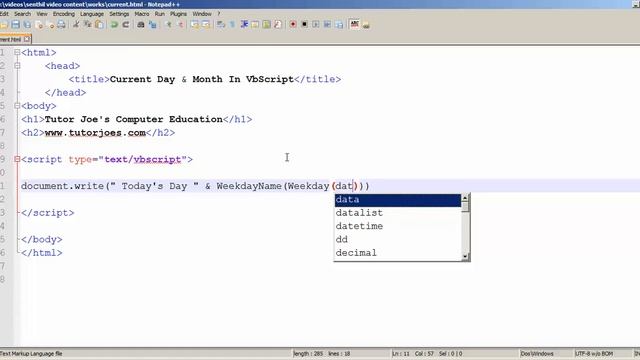Viewport: 640px width, 360px height.
Task: Click the Save file toolbar icon
Action: click(x=16, y=24)
